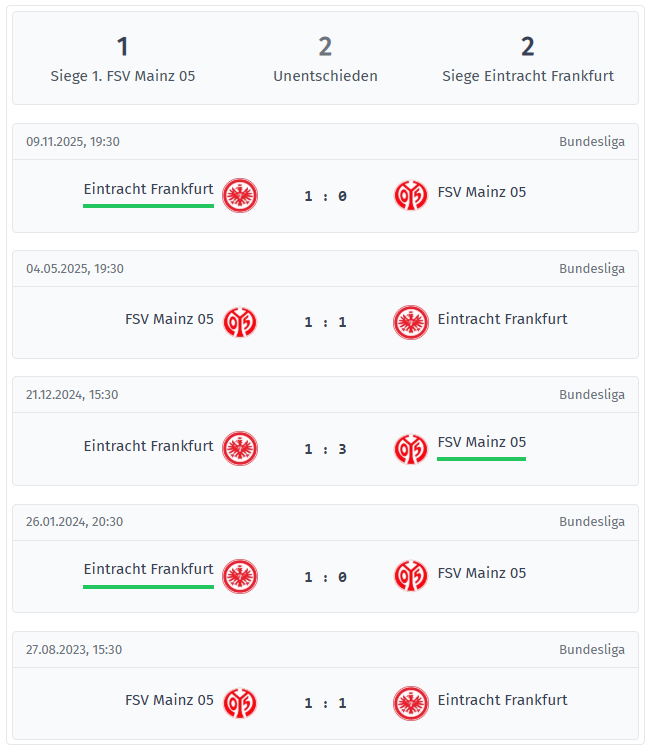Screen dimensions: 650x750
Task: Click Mainz 05 crest in 09.11.2025 match
Action: [x=410, y=195]
